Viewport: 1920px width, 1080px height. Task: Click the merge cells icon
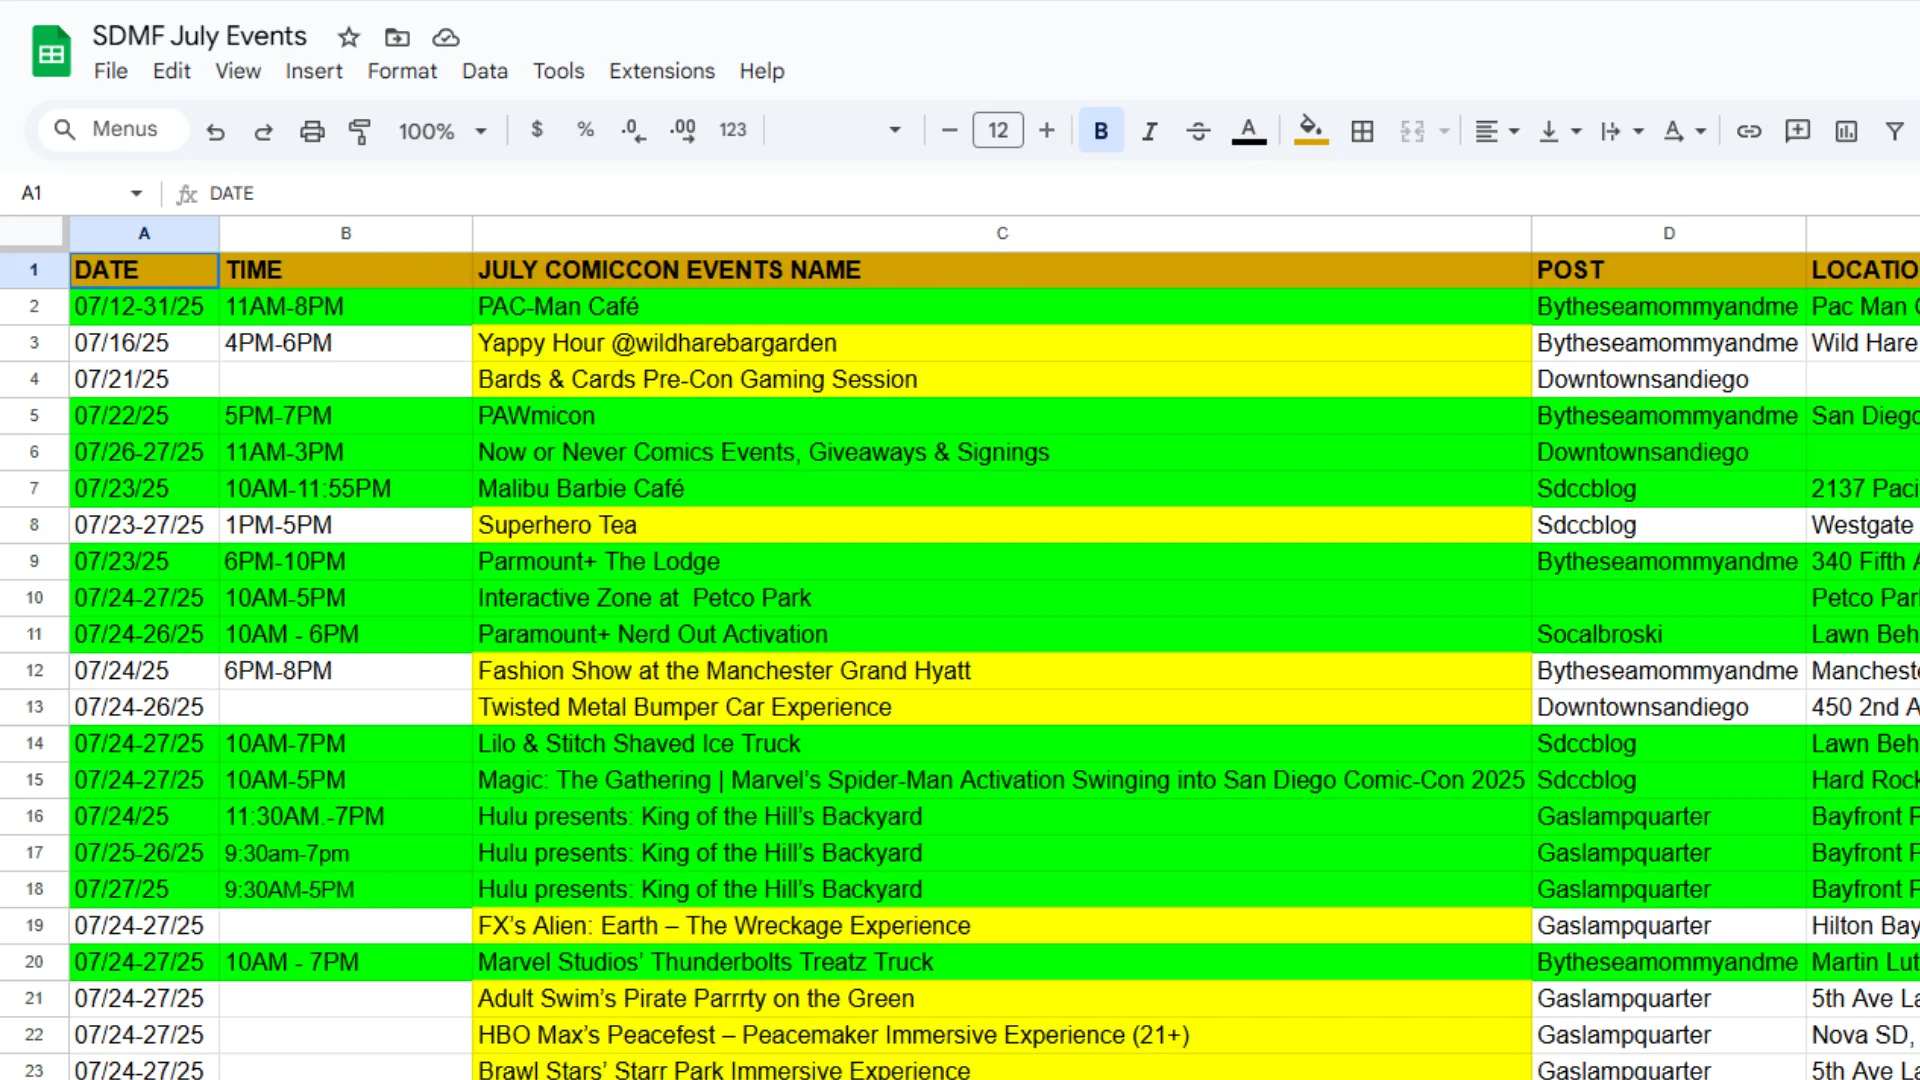(x=1412, y=131)
